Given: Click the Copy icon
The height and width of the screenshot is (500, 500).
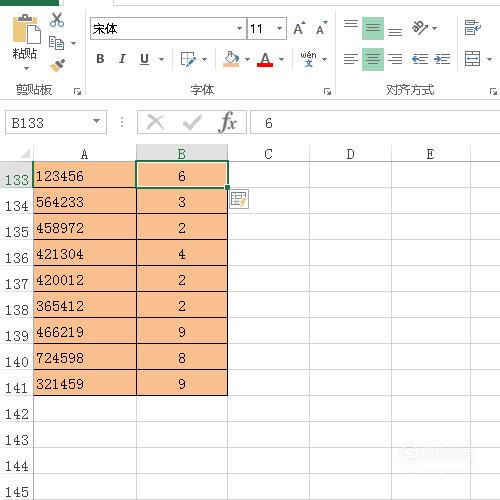Looking at the screenshot, I should pos(56,43).
